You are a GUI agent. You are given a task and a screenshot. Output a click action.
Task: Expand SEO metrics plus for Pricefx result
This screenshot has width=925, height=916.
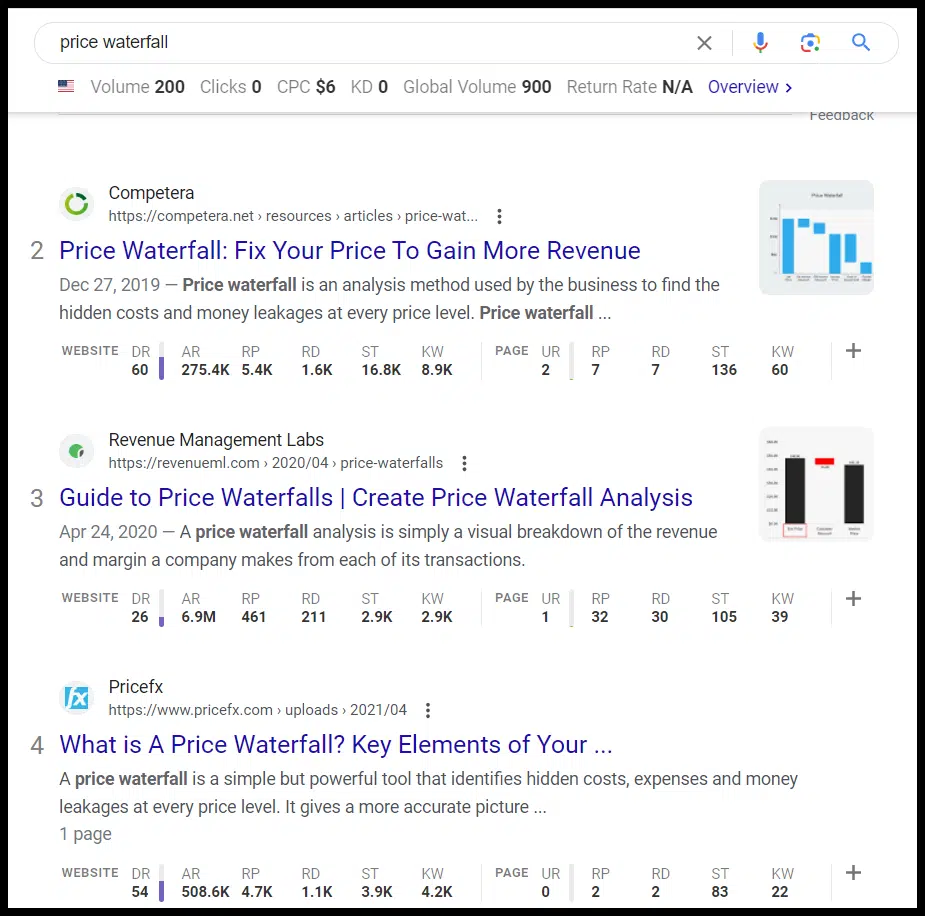point(853,873)
